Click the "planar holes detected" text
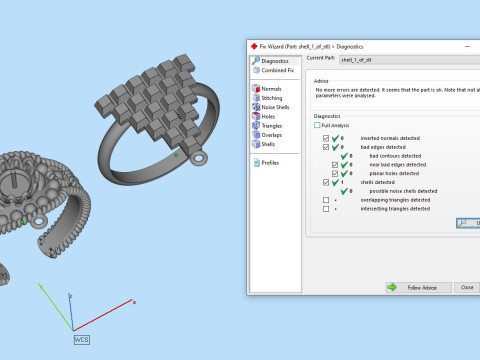The height and width of the screenshot is (360, 480). (394, 173)
